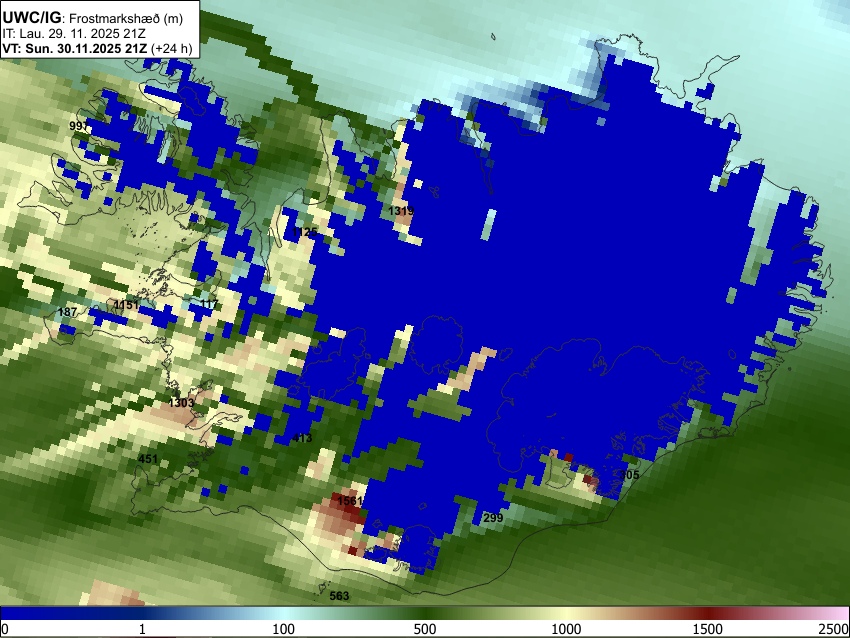Click the map value 563
The width and height of the screenshot is (850, 638).
339,596
